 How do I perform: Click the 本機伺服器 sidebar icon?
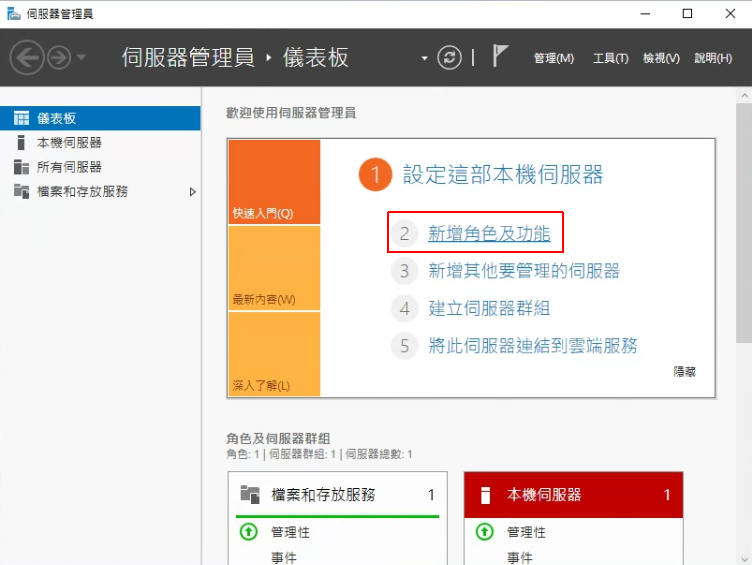pos(21,143)
